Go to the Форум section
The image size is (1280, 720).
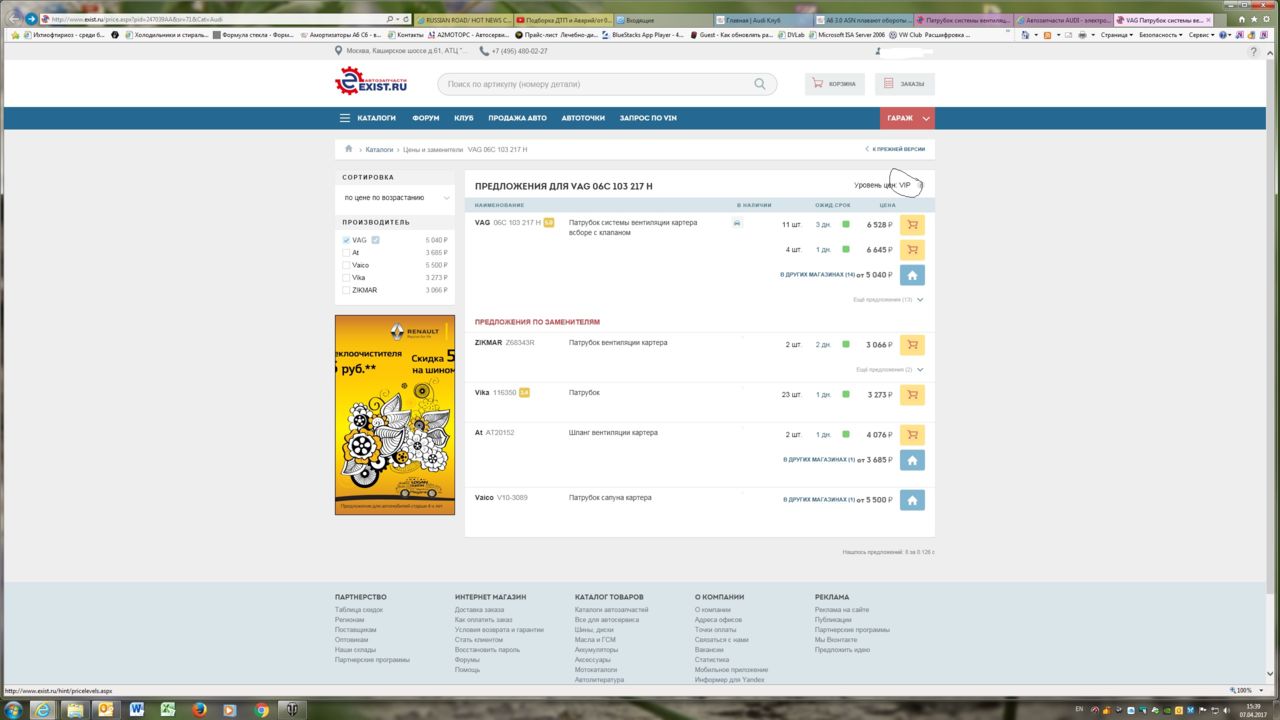point(425,118)
